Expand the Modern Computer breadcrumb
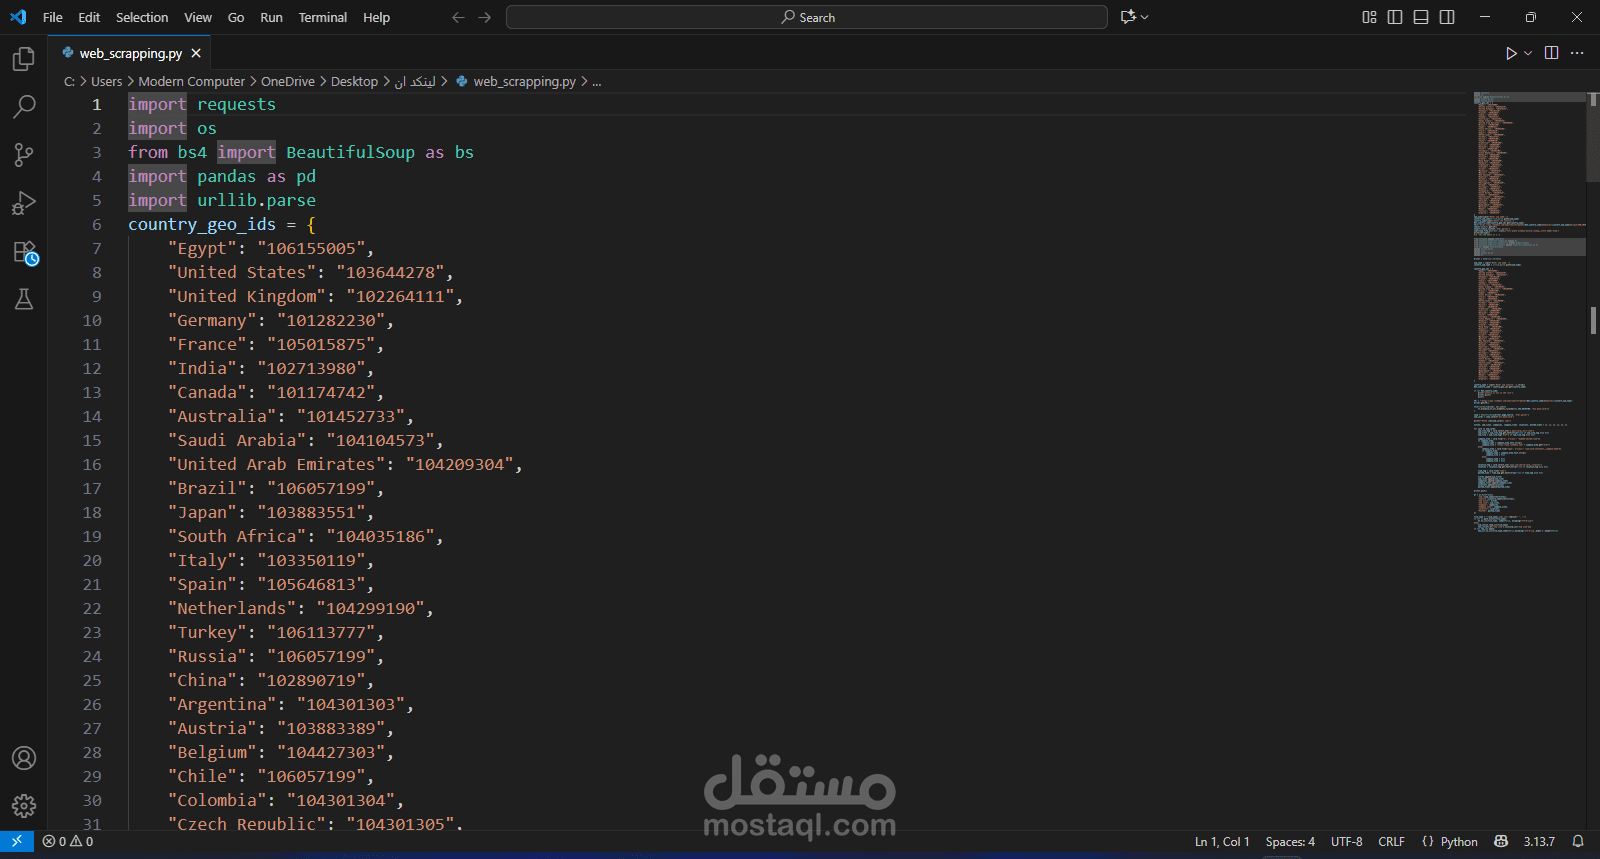 [191, 82]
